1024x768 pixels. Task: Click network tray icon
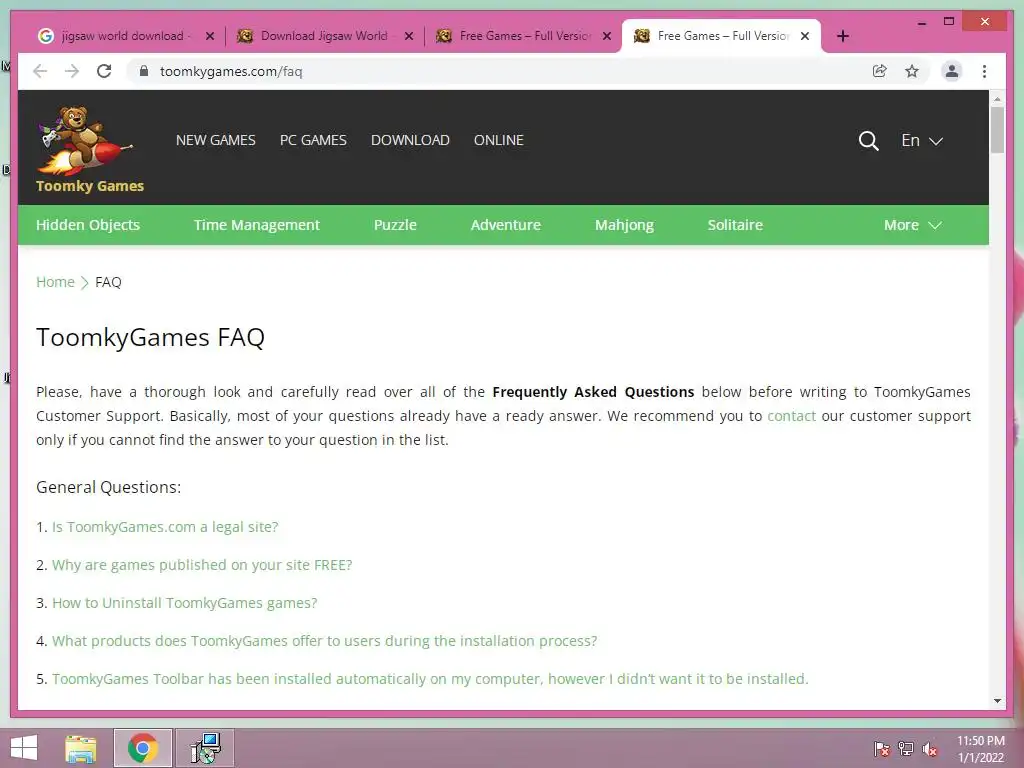(906, 749)
